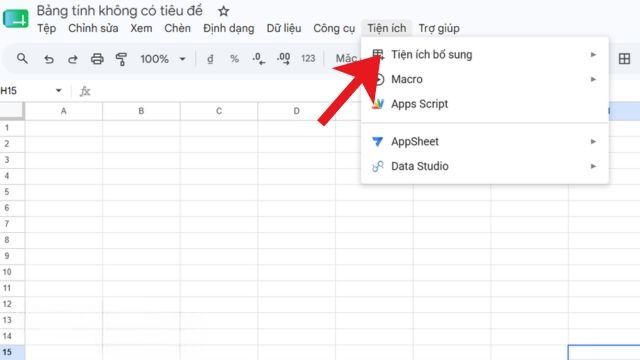Click the search menus magnifier icon

tap(22, 59)
